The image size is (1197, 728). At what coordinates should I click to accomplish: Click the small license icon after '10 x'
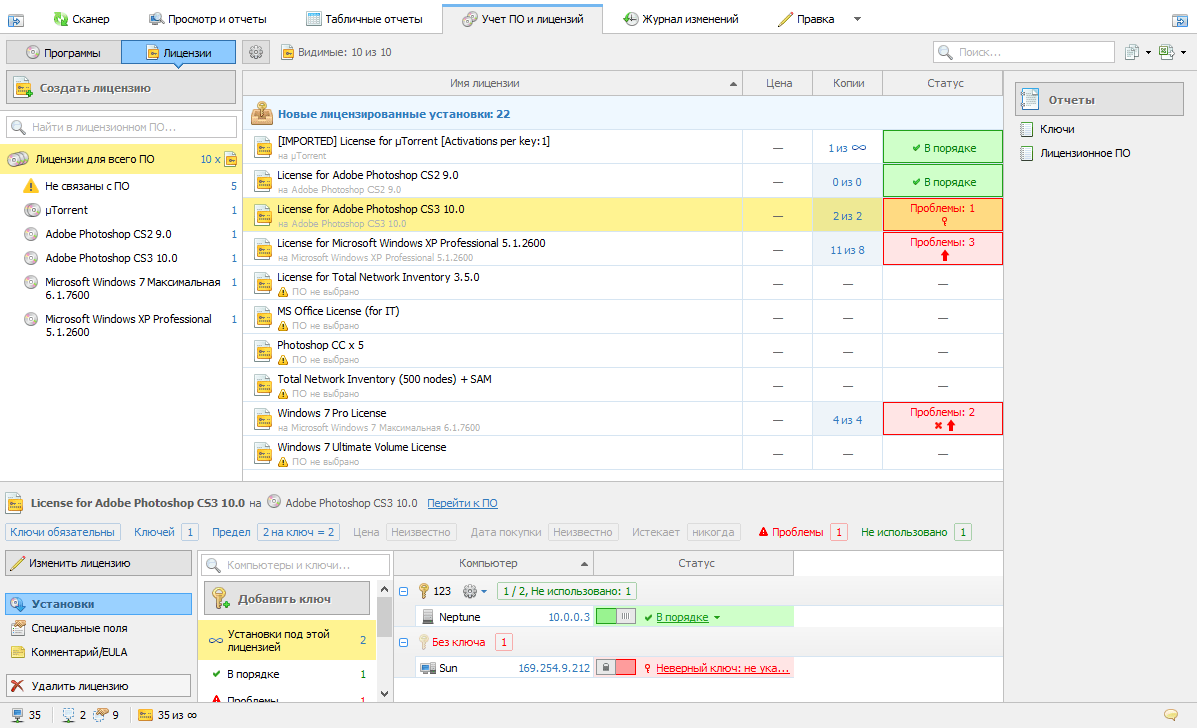230,159
